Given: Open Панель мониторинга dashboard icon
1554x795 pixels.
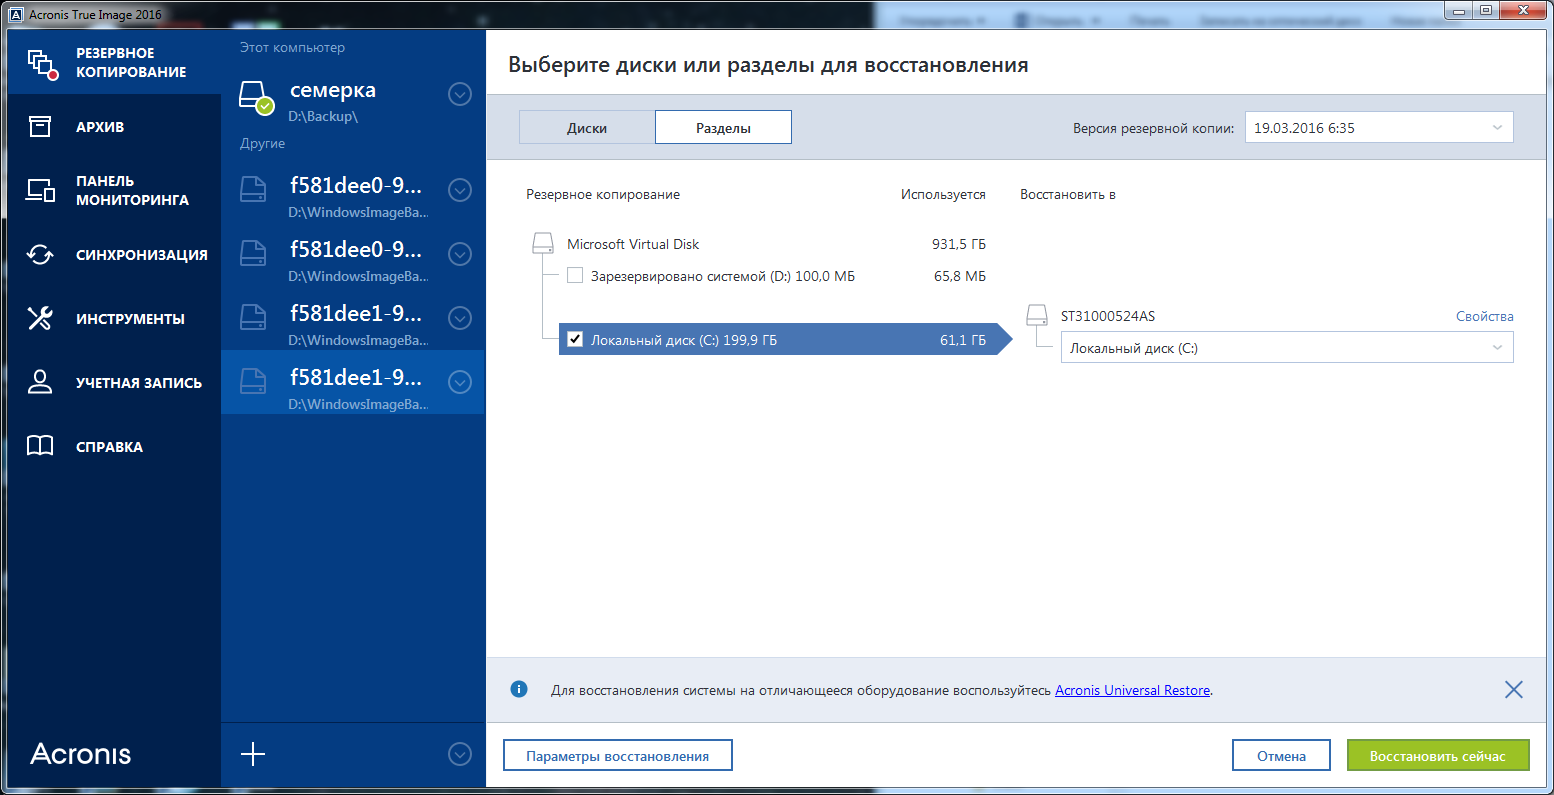Looking at the screenshot, I should [x=40, y=190].
